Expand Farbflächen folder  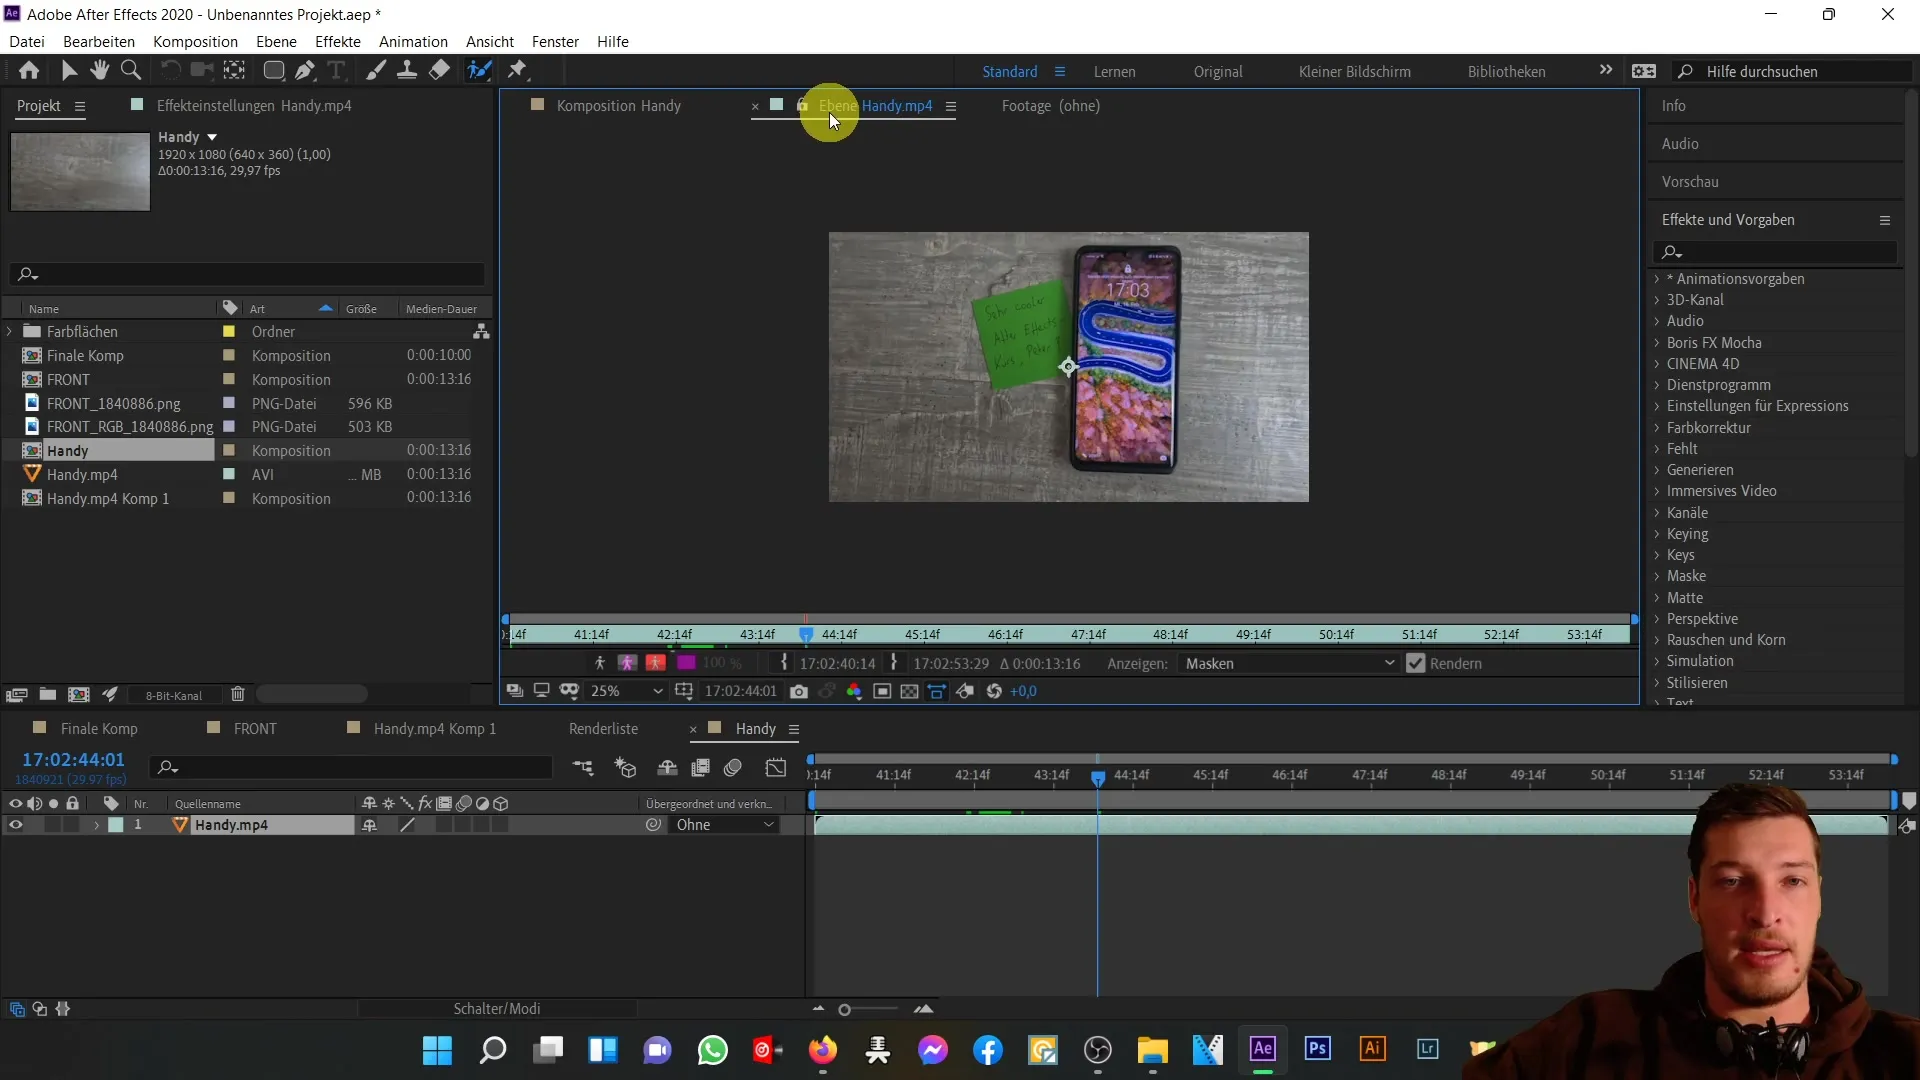(x=10, y=331)
